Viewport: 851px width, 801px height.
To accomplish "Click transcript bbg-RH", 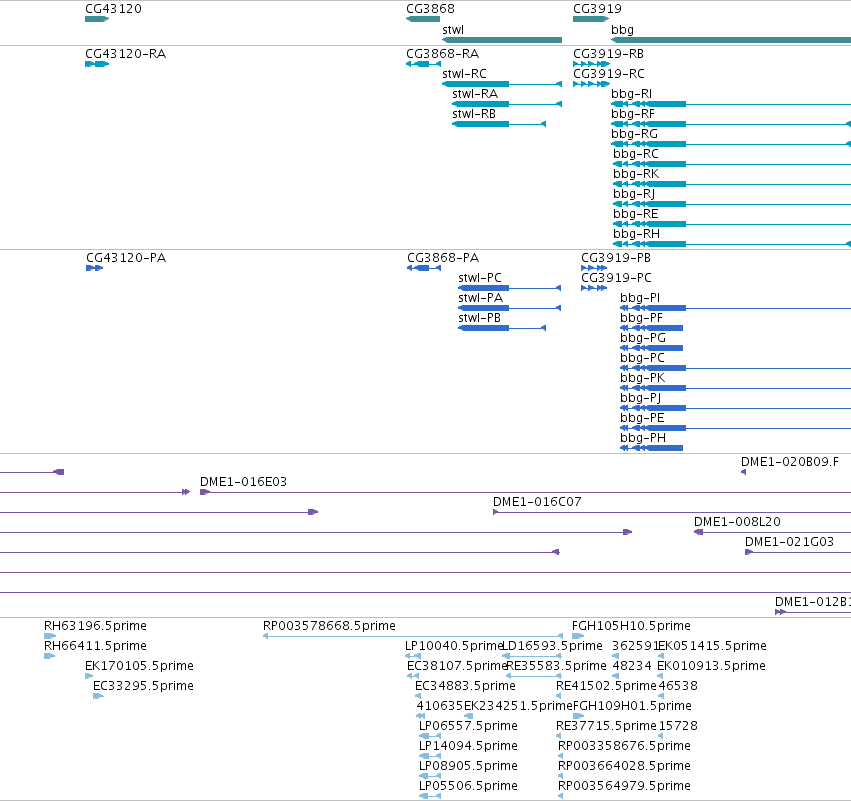I will (637, 234).
